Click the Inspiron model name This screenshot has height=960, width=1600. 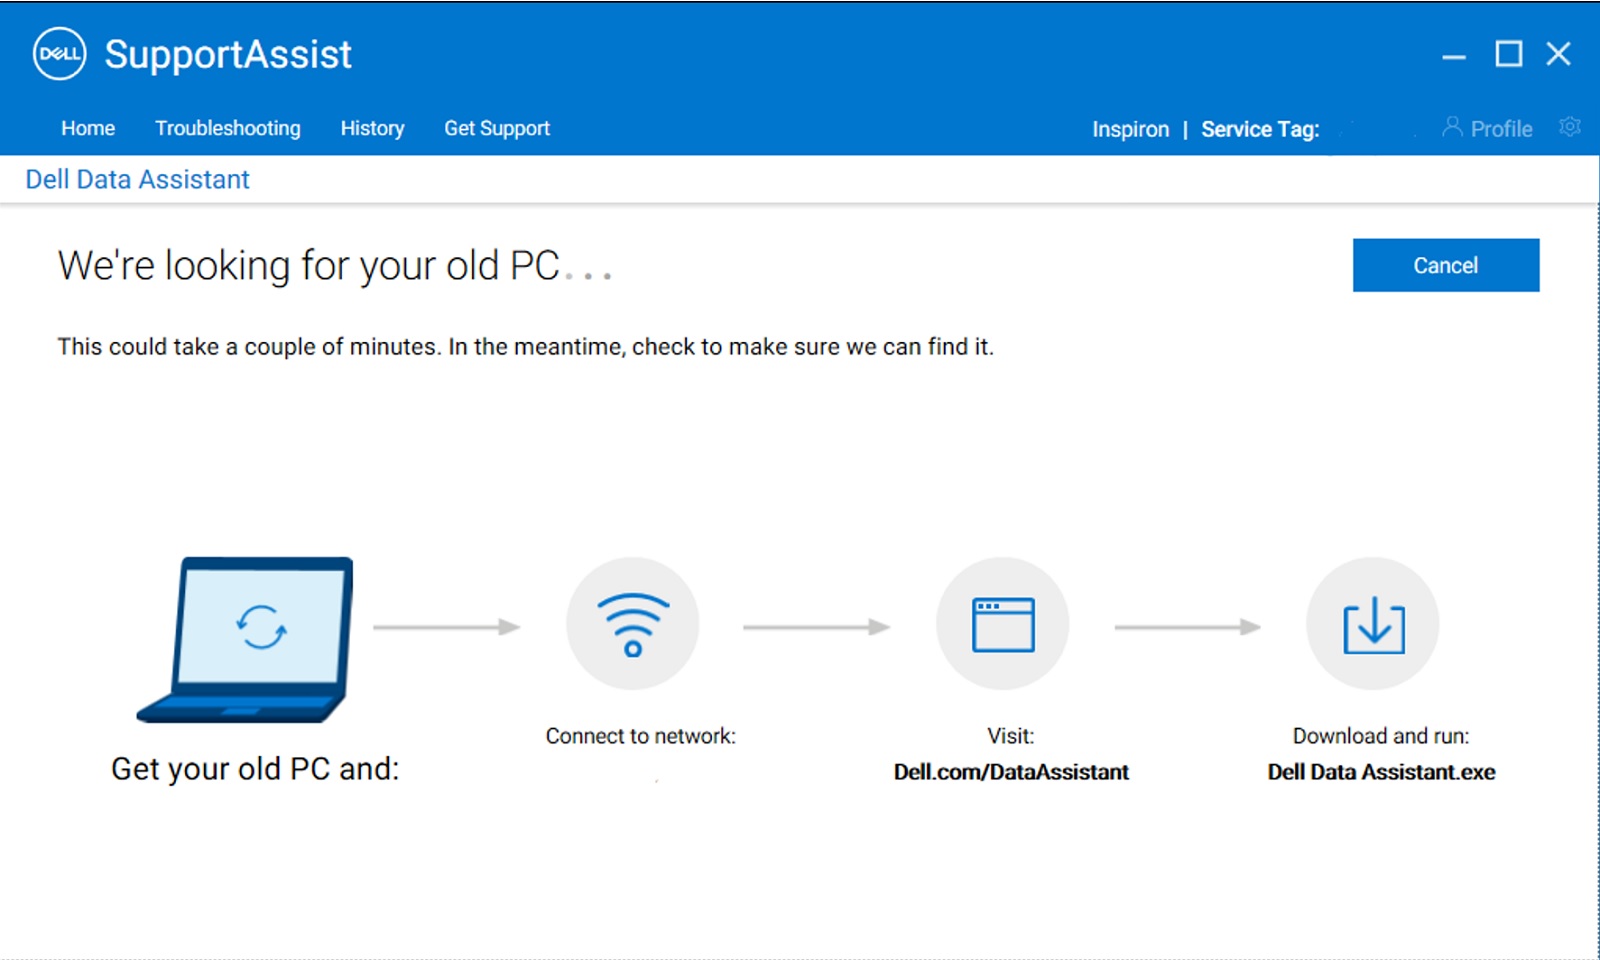coord(1130,129)
